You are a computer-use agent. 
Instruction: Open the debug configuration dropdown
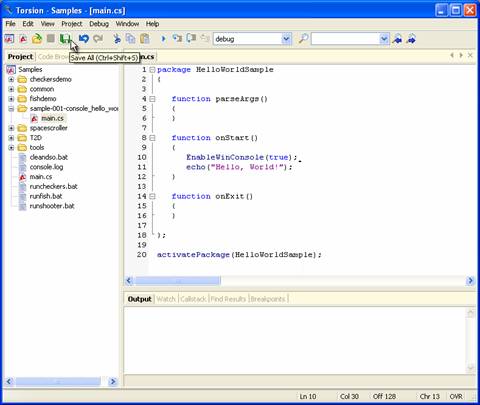click(x=286, y=39)
